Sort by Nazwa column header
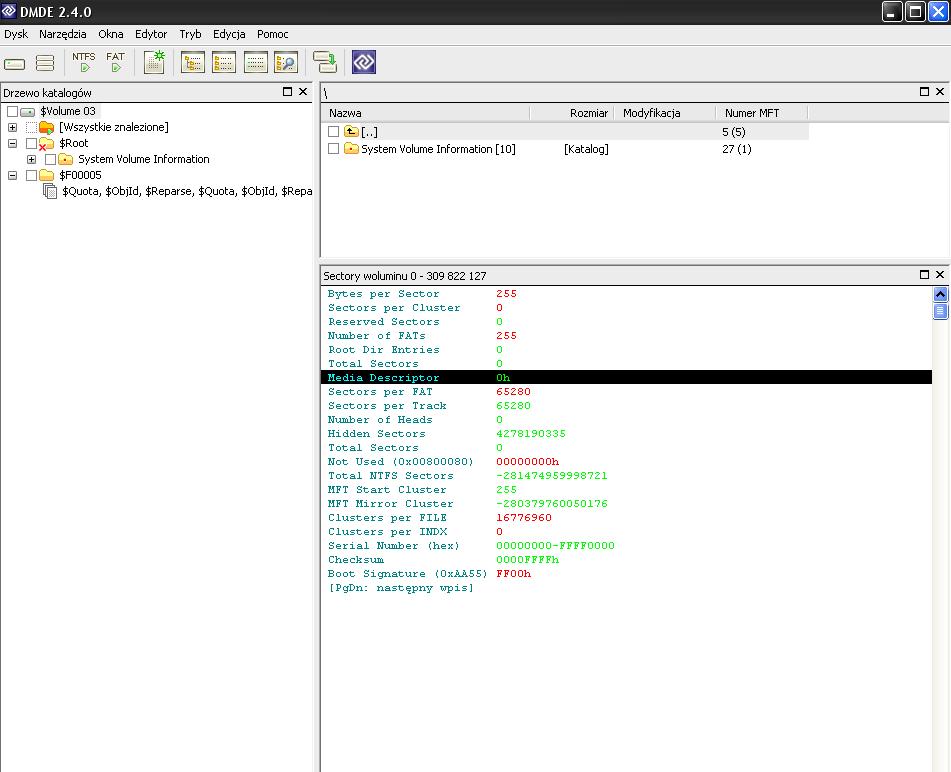Screen dimensions: 951x772 point(426,113)
